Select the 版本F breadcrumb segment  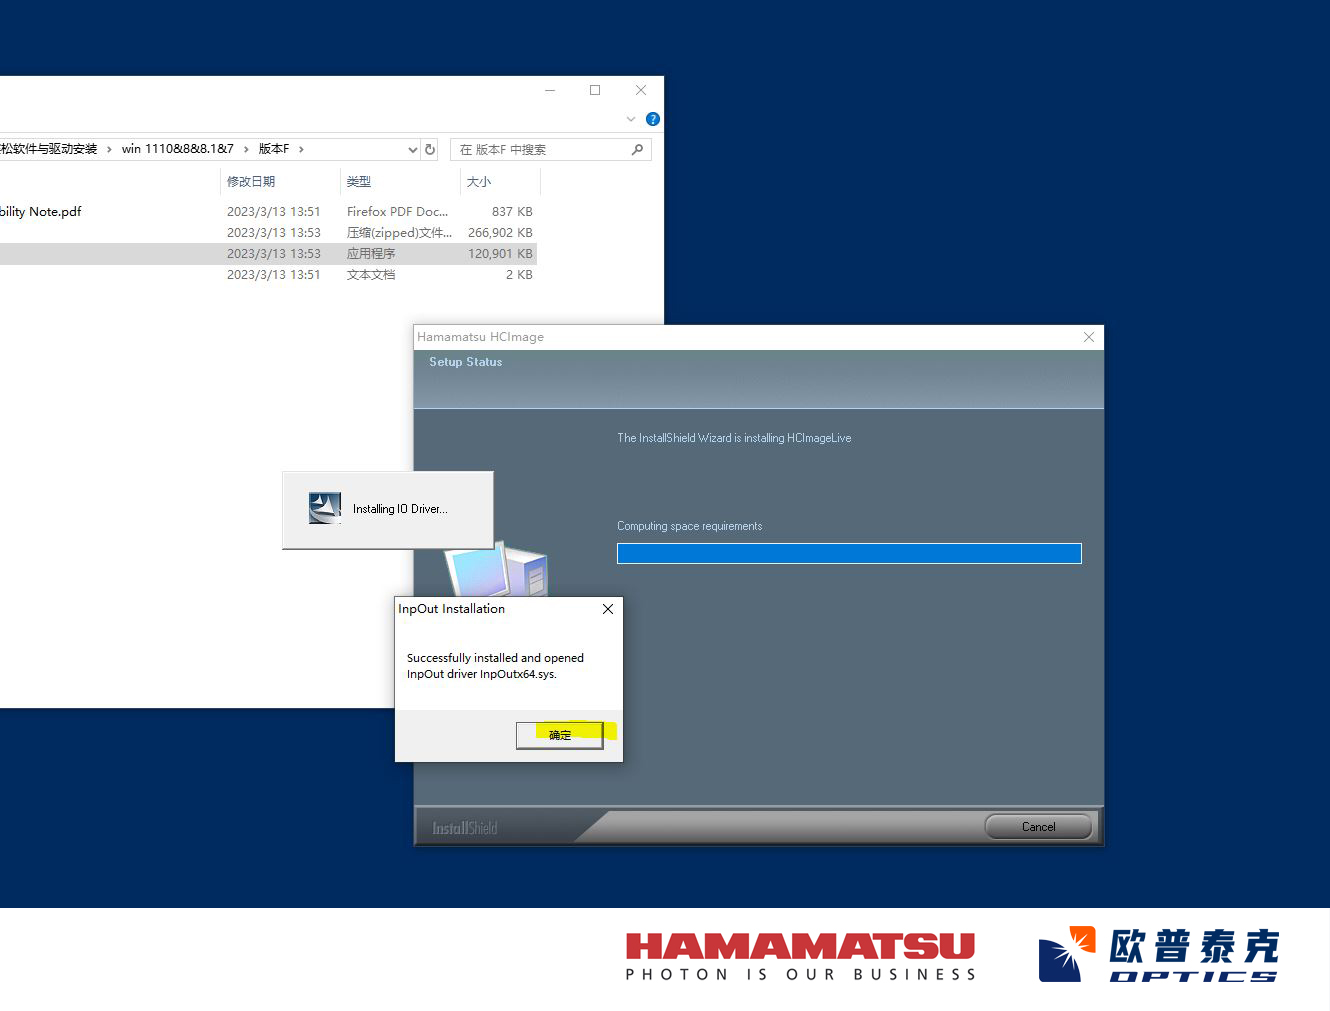pyautogui.click(x=273, y=149)
